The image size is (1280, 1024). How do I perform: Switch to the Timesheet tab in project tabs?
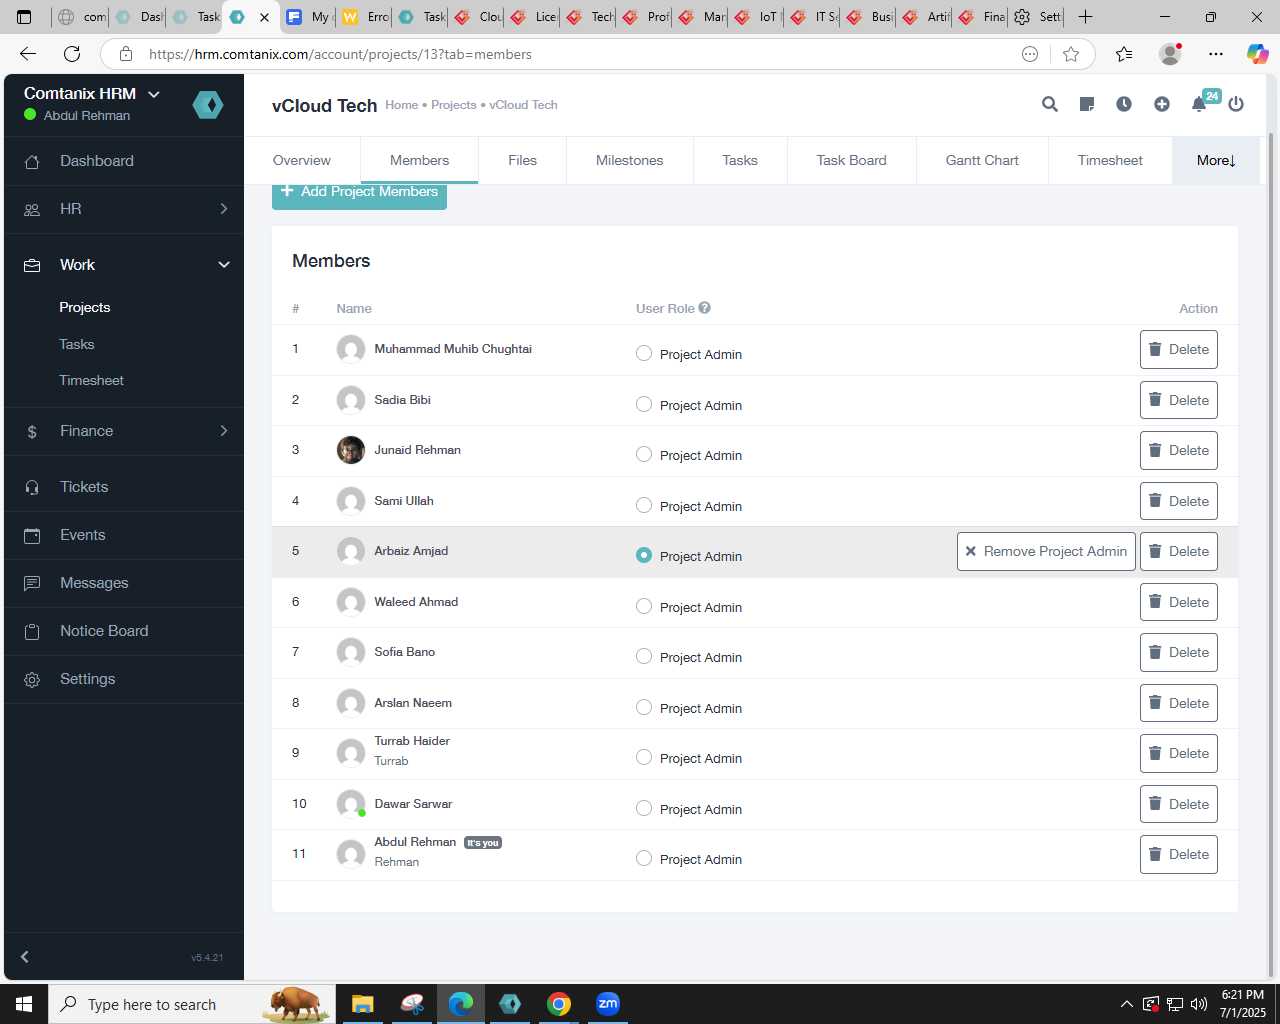pos(1110,160)
